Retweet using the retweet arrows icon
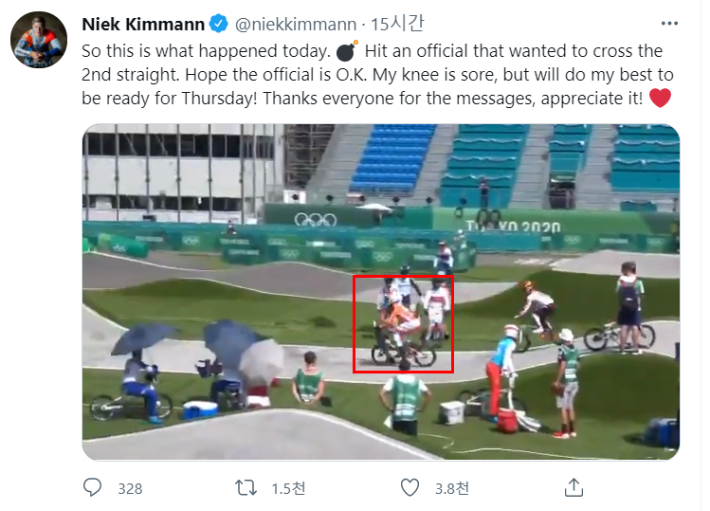 [245, 487]
